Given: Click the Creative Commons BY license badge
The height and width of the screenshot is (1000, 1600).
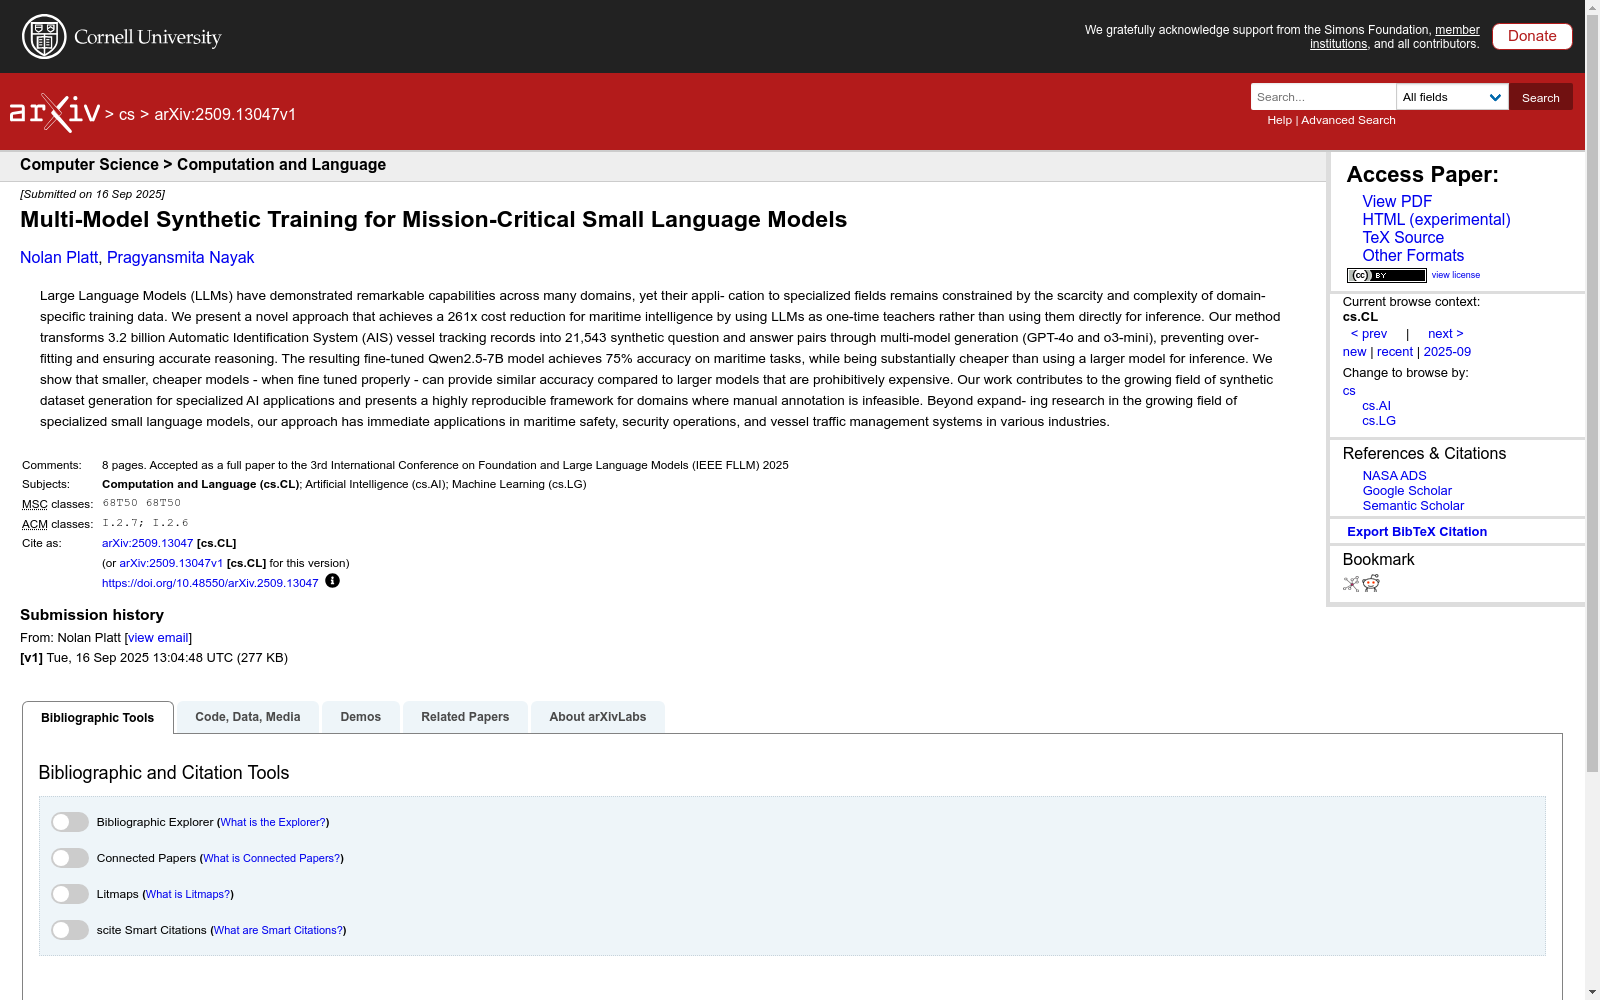Looking at the screenshot, I should [x=1386, y=275].
